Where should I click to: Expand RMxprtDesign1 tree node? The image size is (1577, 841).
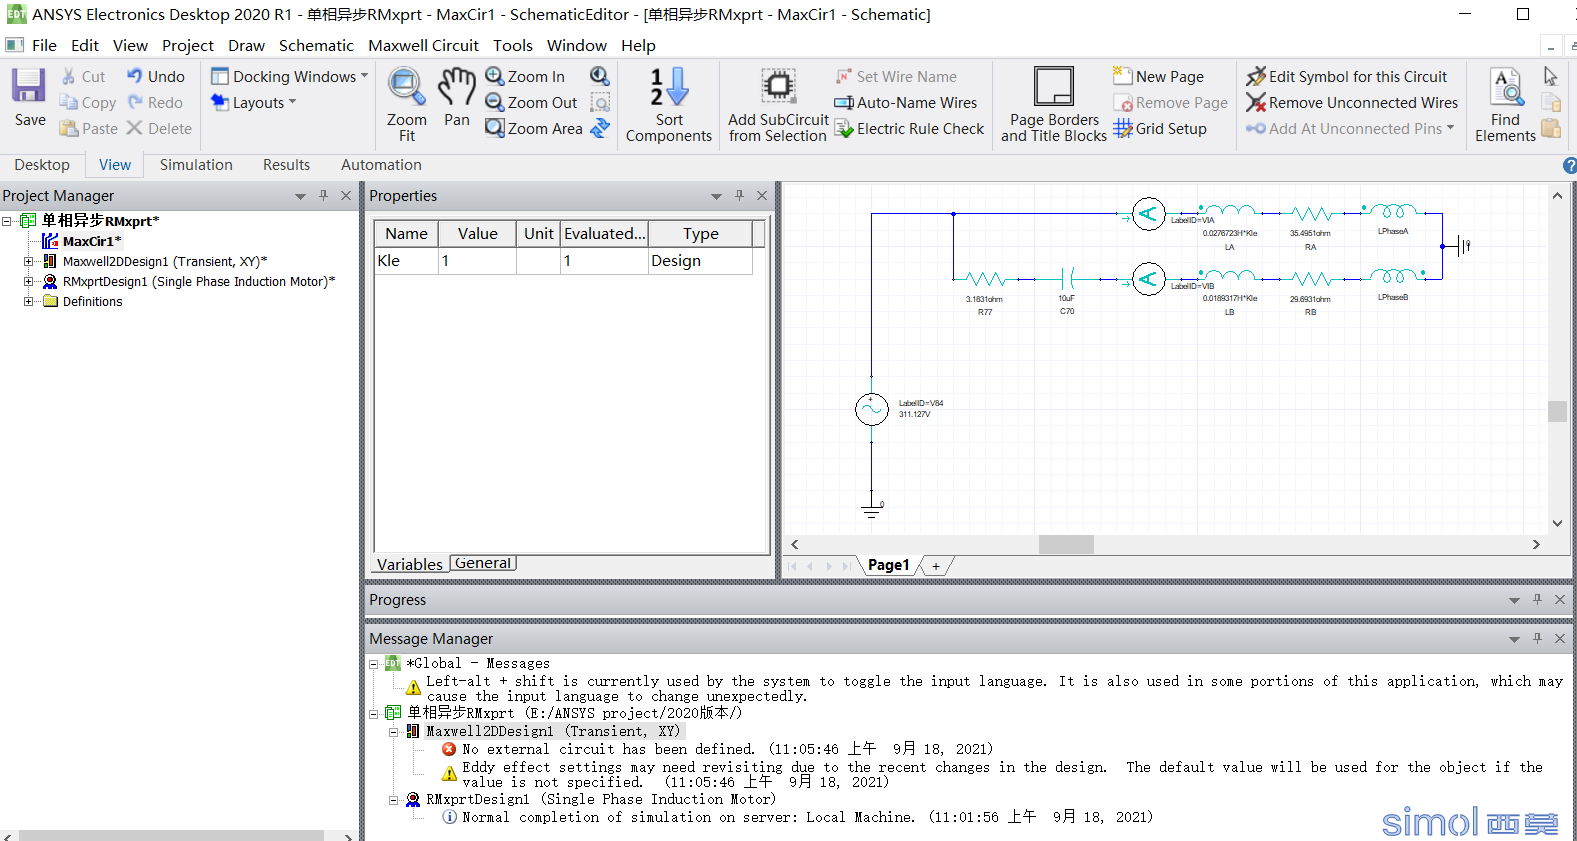click(29, 281)
